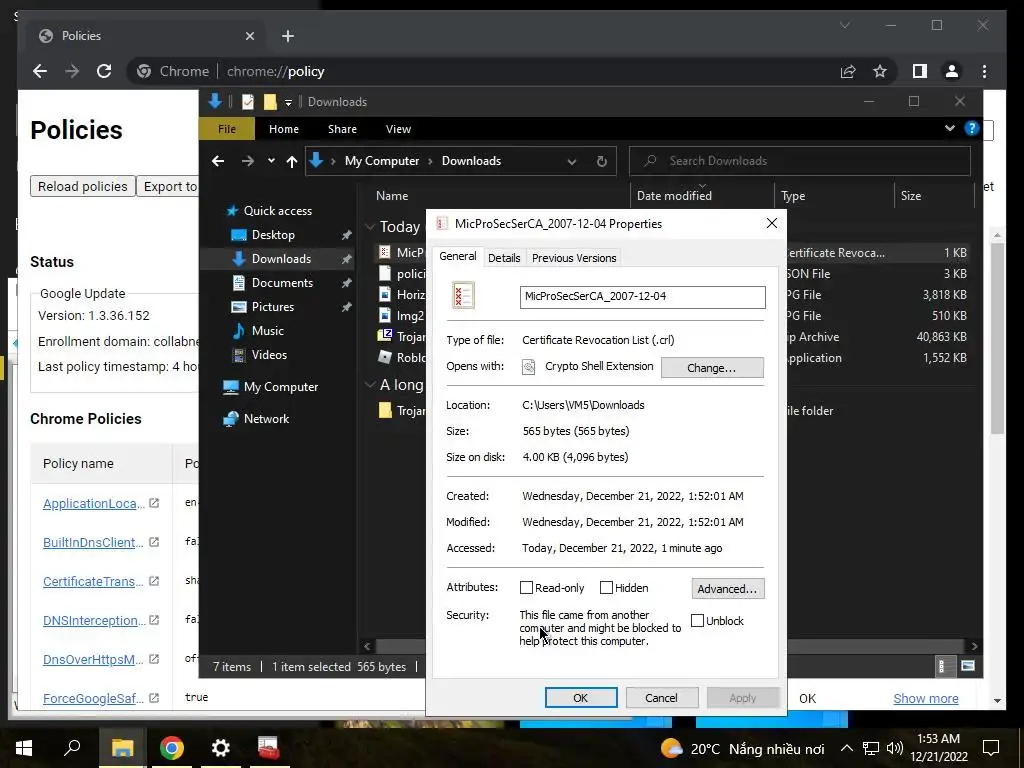
Task: Close the Properties dialog with X
Action: [x=771, y=223]
